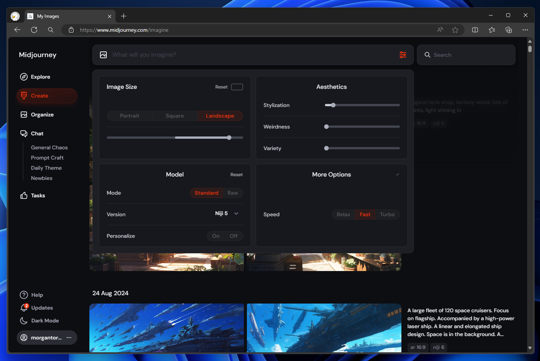
Task: Open the Tasks page
Action: [33, 196]
